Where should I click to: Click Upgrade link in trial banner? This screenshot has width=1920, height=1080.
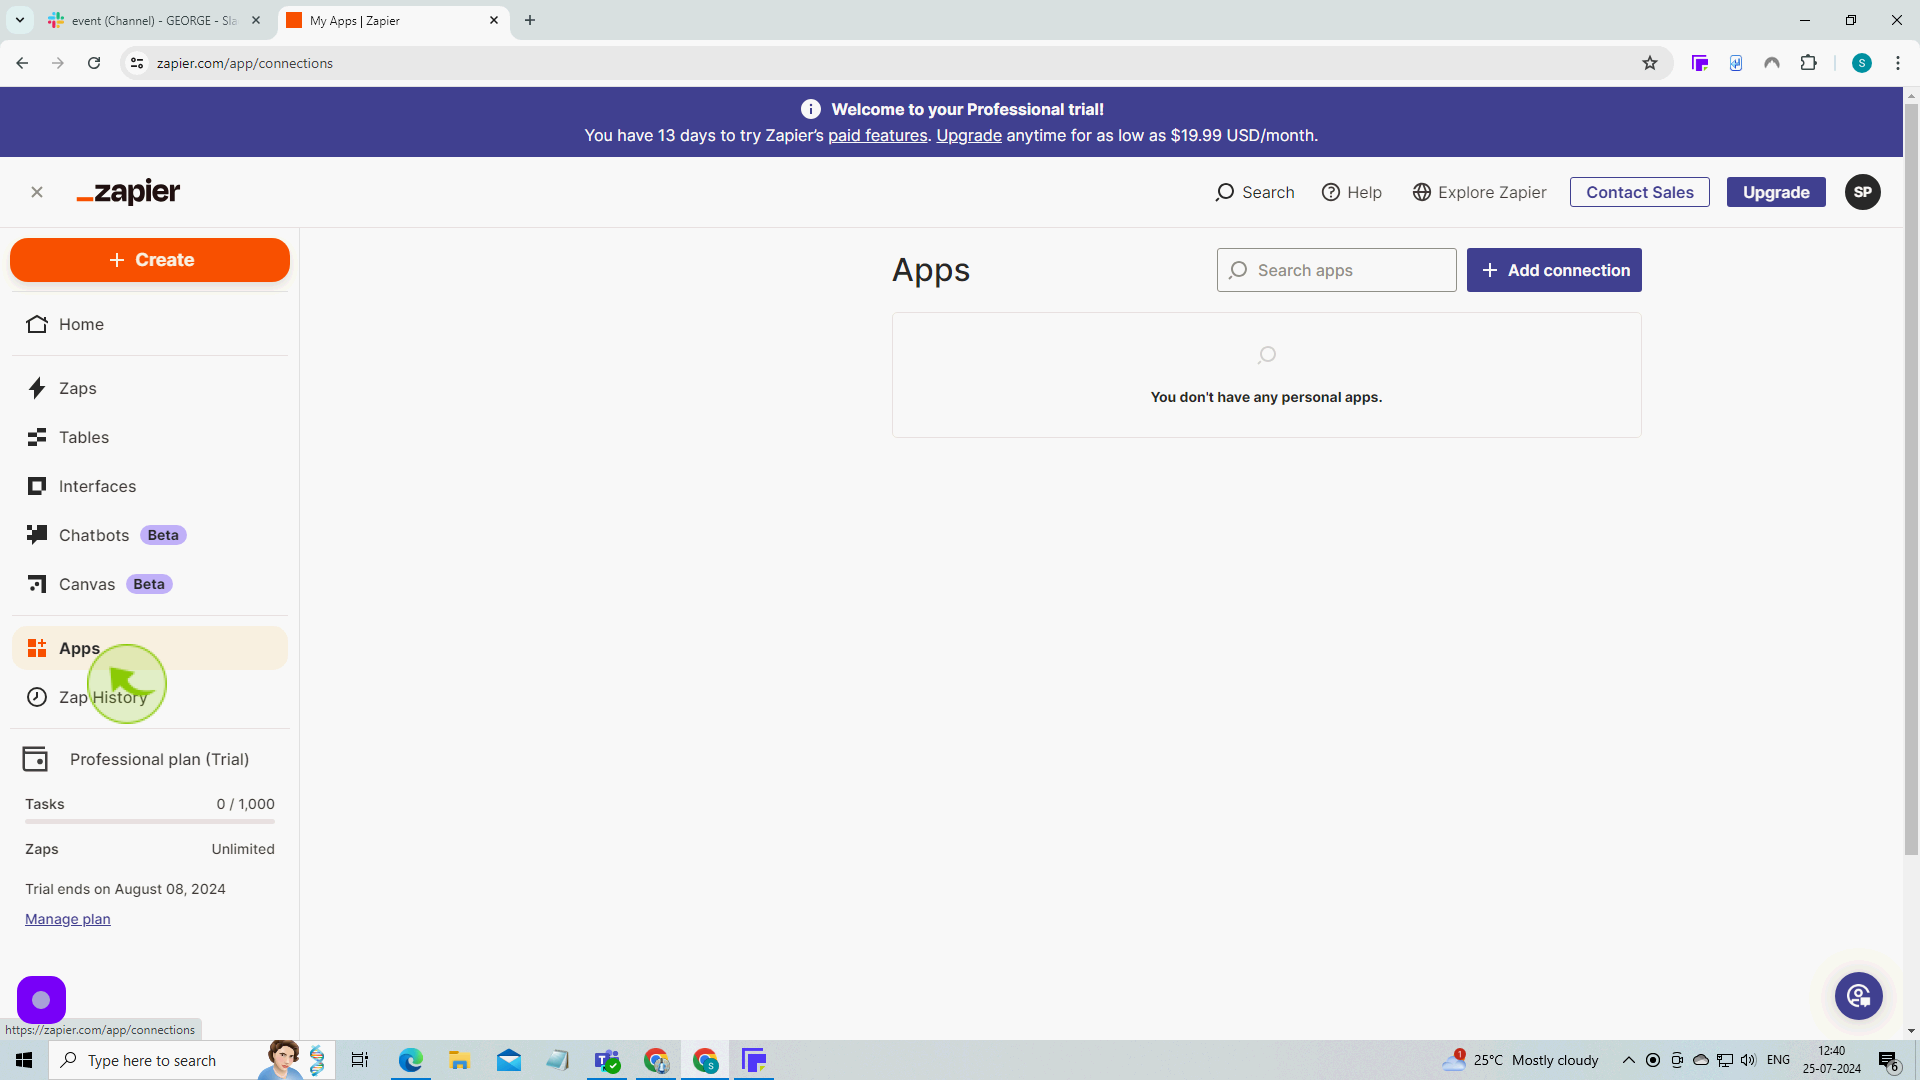[x=968, y=136]
